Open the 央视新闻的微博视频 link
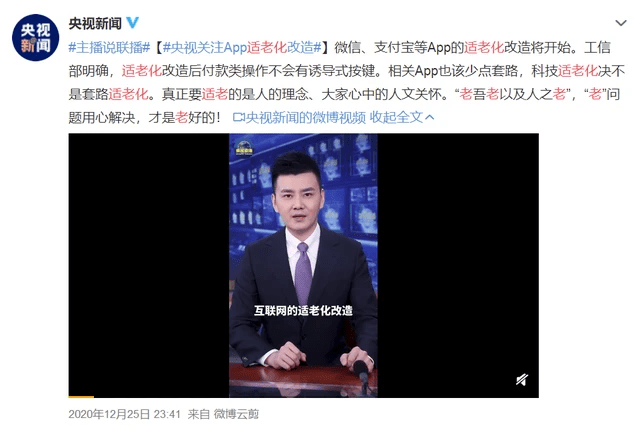This screenshot has height=432, width=640. point(306,118)
